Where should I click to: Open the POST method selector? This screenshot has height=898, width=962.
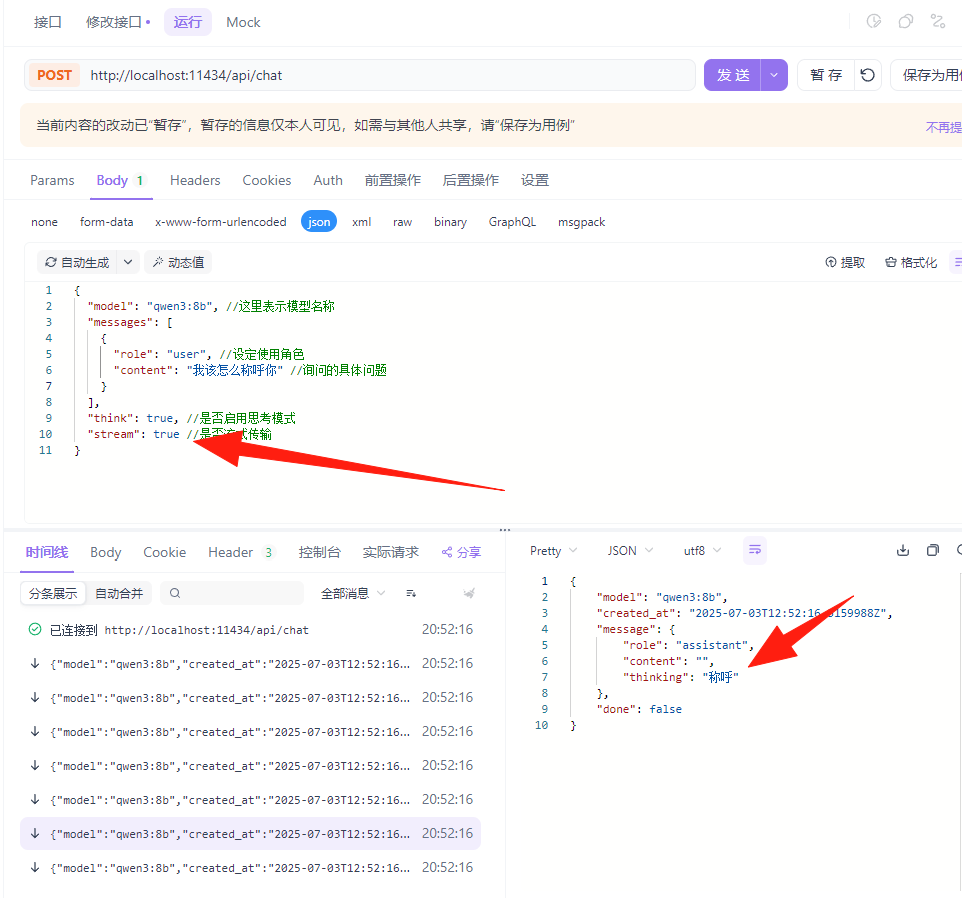pyautogui.click(x=54, y=75)
